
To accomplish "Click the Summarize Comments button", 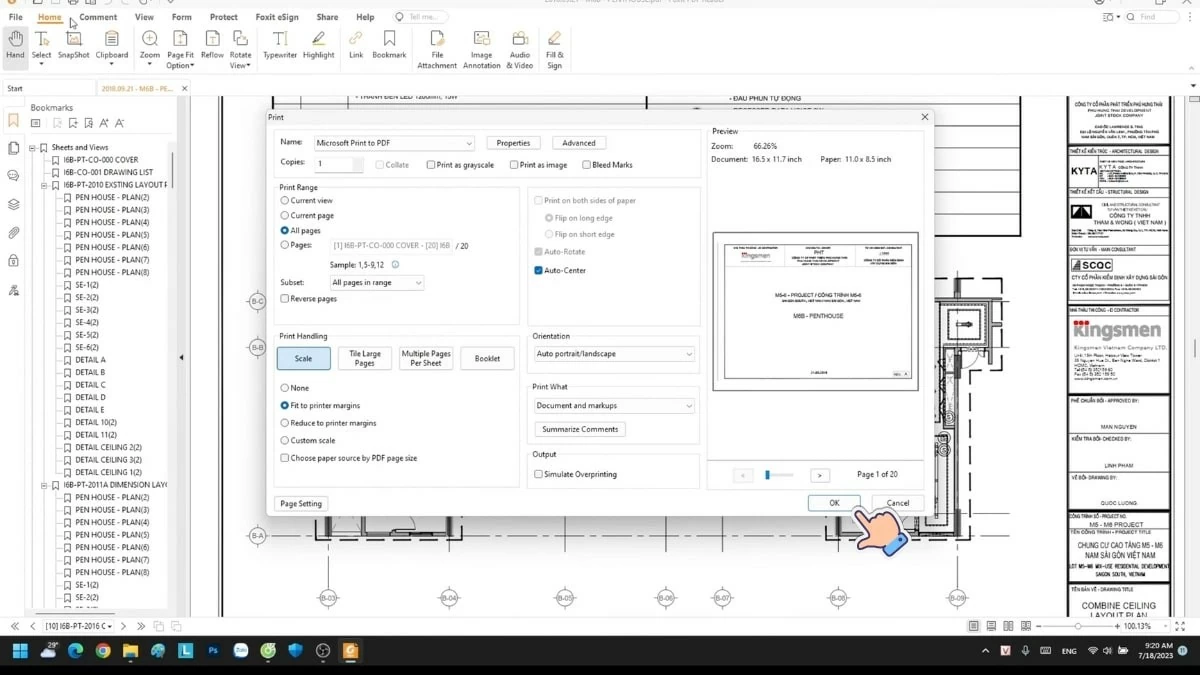I will (579, 428).
